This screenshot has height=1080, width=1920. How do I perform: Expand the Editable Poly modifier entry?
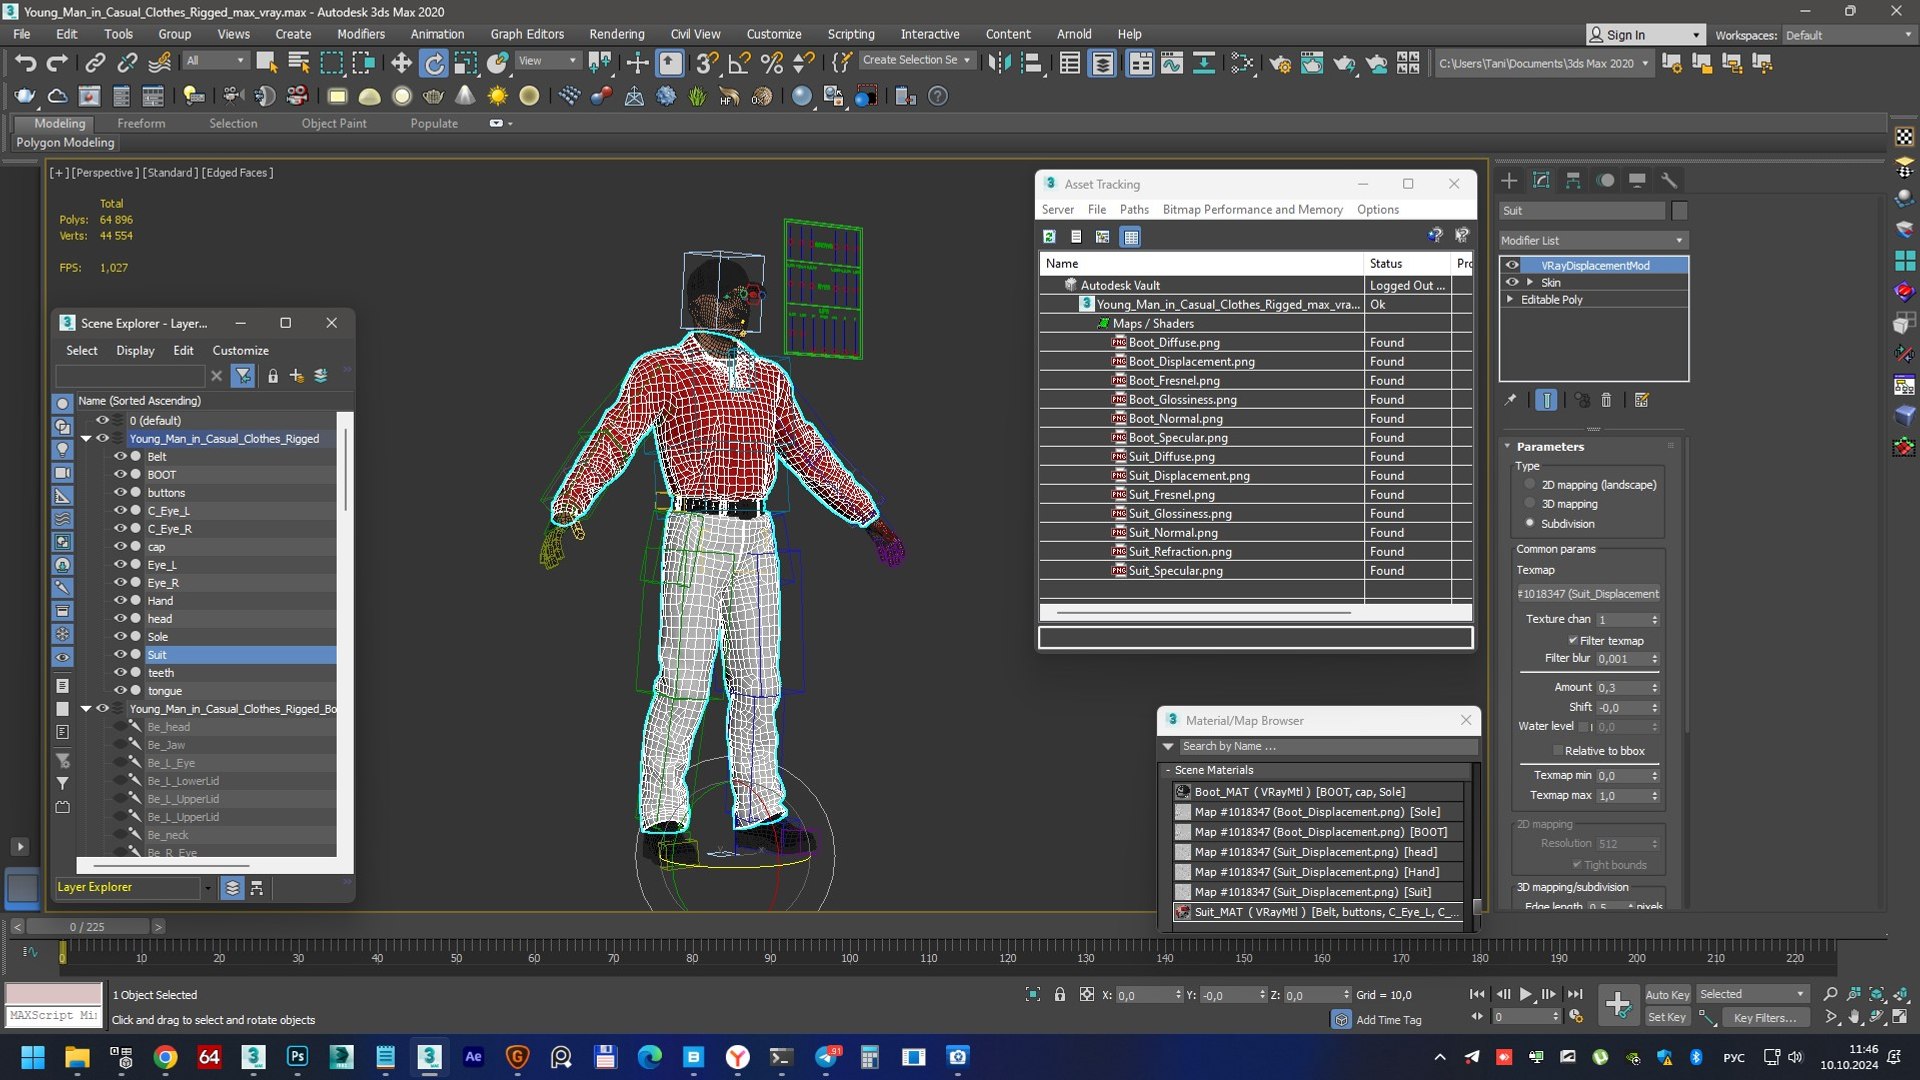[1510, 299]
